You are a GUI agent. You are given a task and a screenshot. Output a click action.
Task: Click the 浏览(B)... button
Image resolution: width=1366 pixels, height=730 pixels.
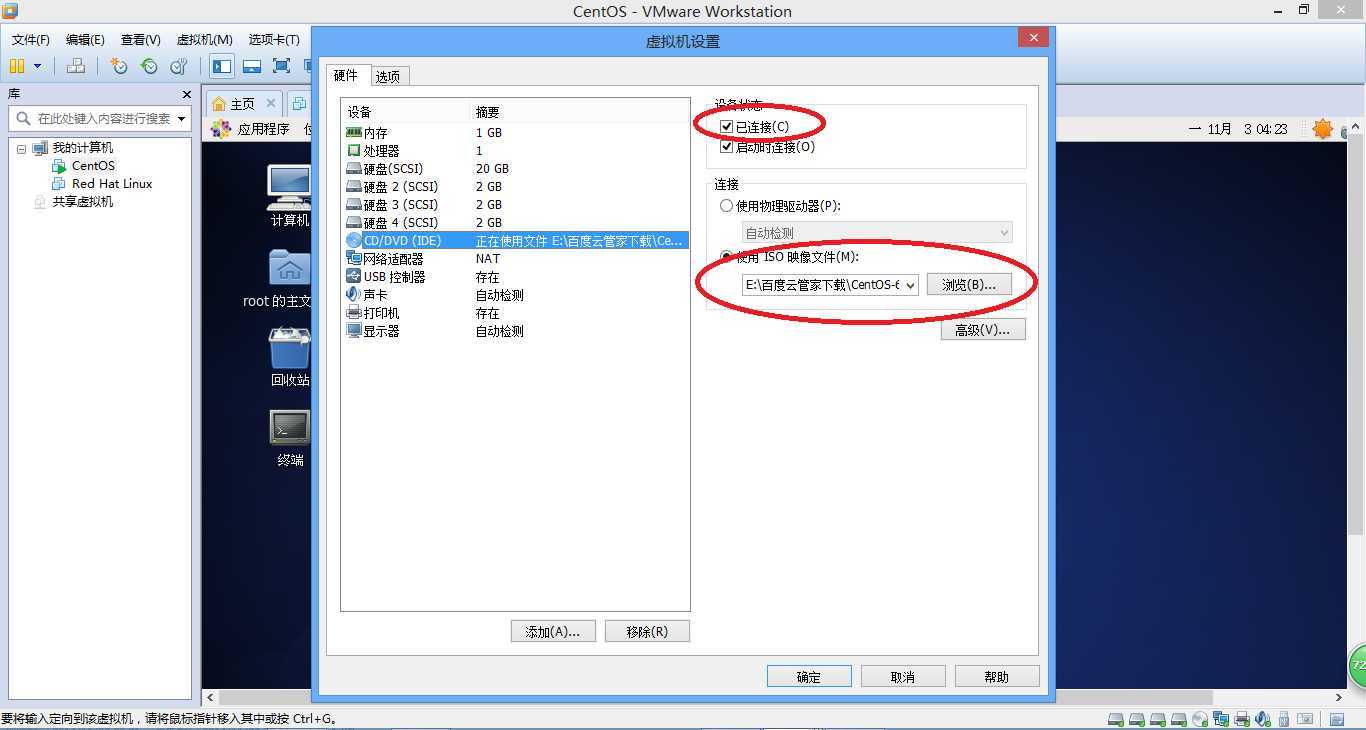(969, 285)
